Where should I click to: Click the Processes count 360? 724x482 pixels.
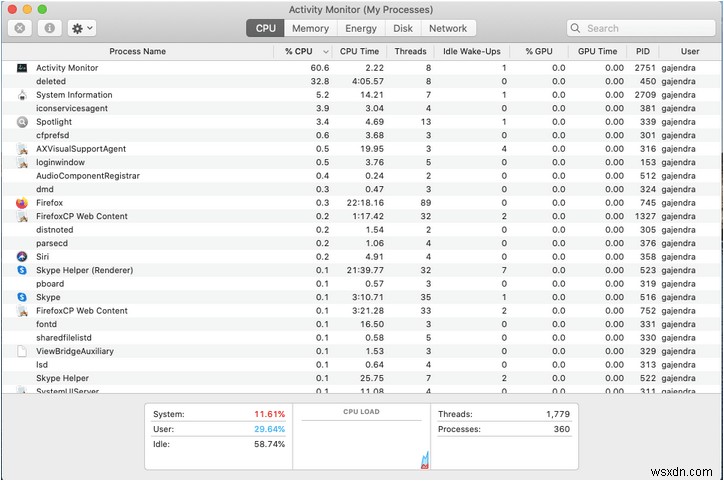(x=561, y=429)
